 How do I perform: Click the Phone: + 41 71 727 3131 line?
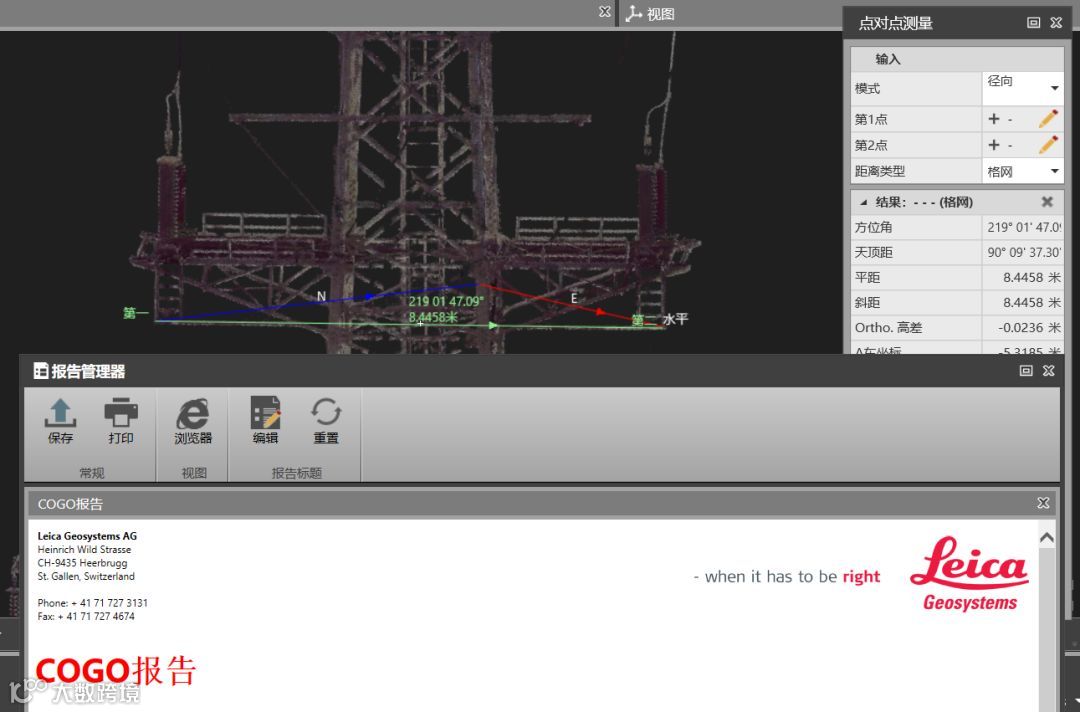[92, 603]
